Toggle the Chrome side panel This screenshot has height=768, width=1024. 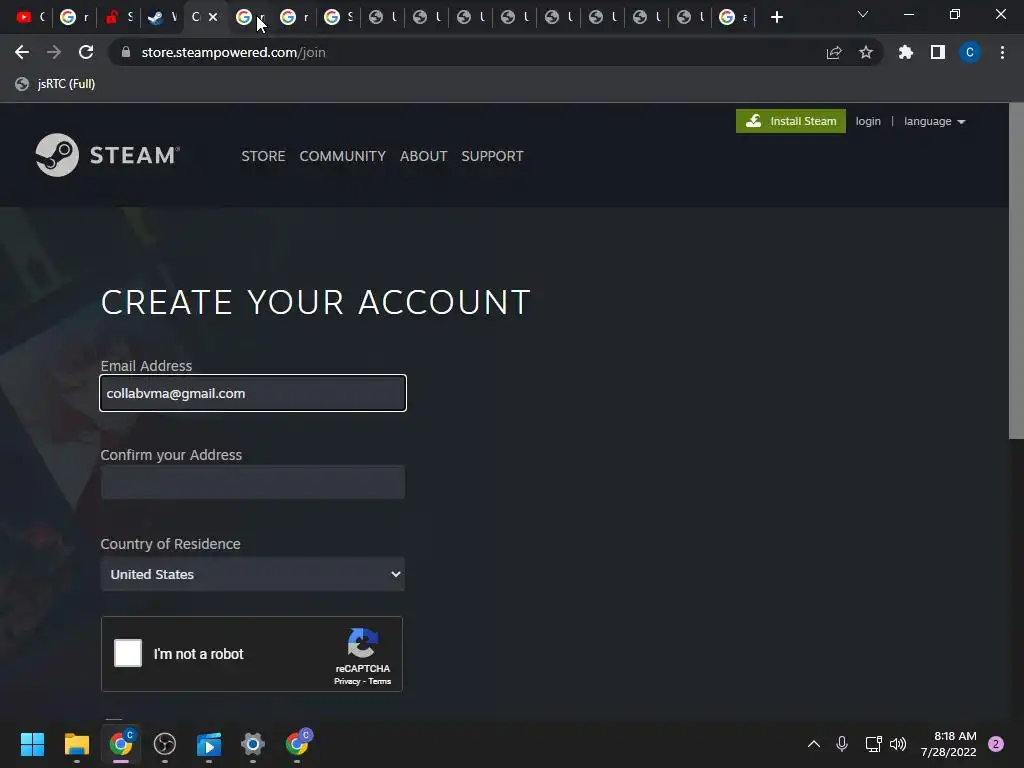click(x=938, y=52)
